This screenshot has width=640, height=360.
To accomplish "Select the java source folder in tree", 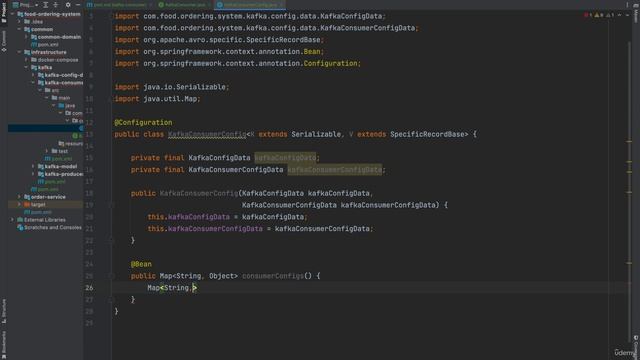I will point(67,105).
